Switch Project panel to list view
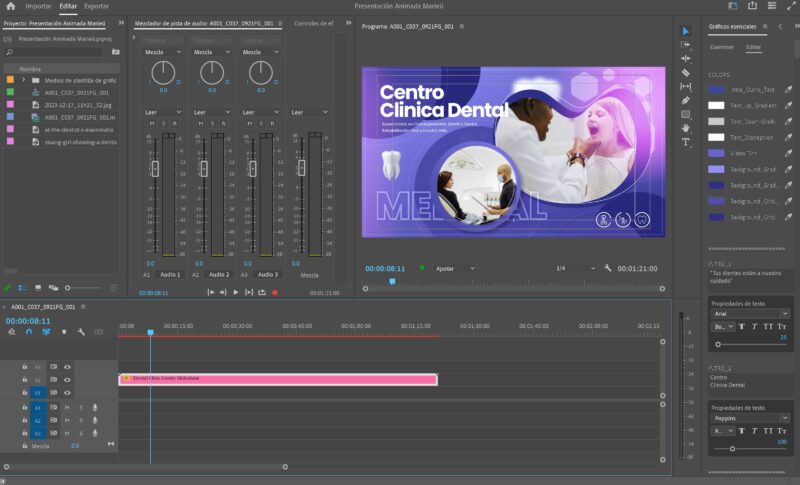This screenshot has width=800, height=485. coord(22,288)
